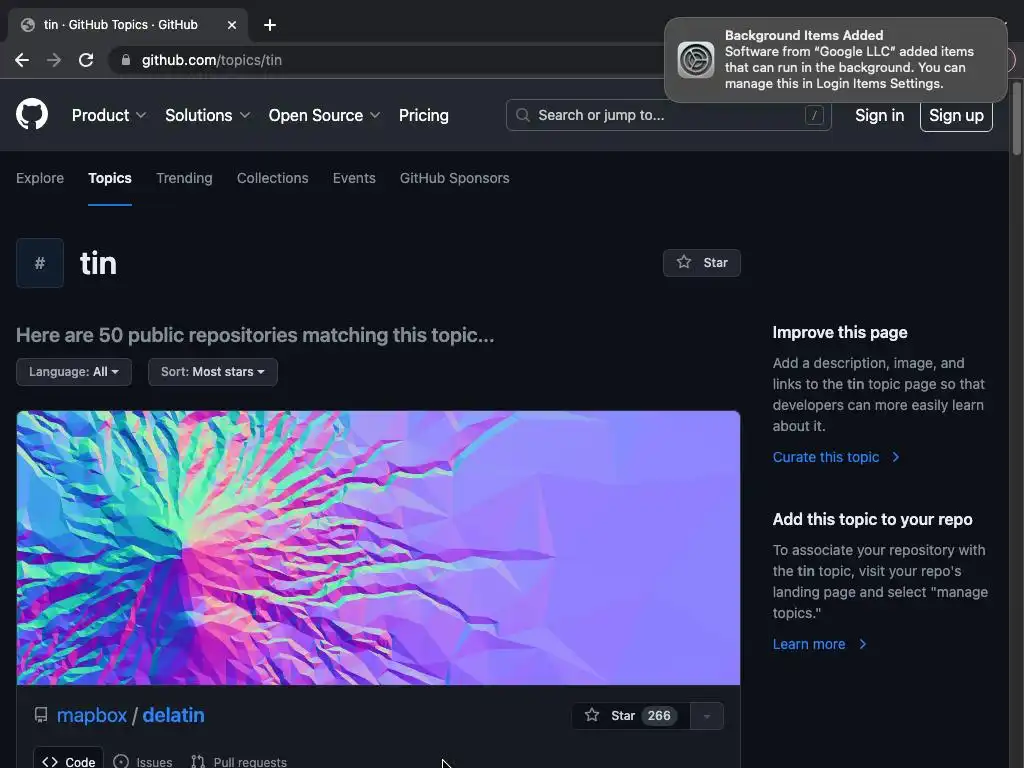
Task: Focus the Search or jump to field
Action: [x=669, y=116]
